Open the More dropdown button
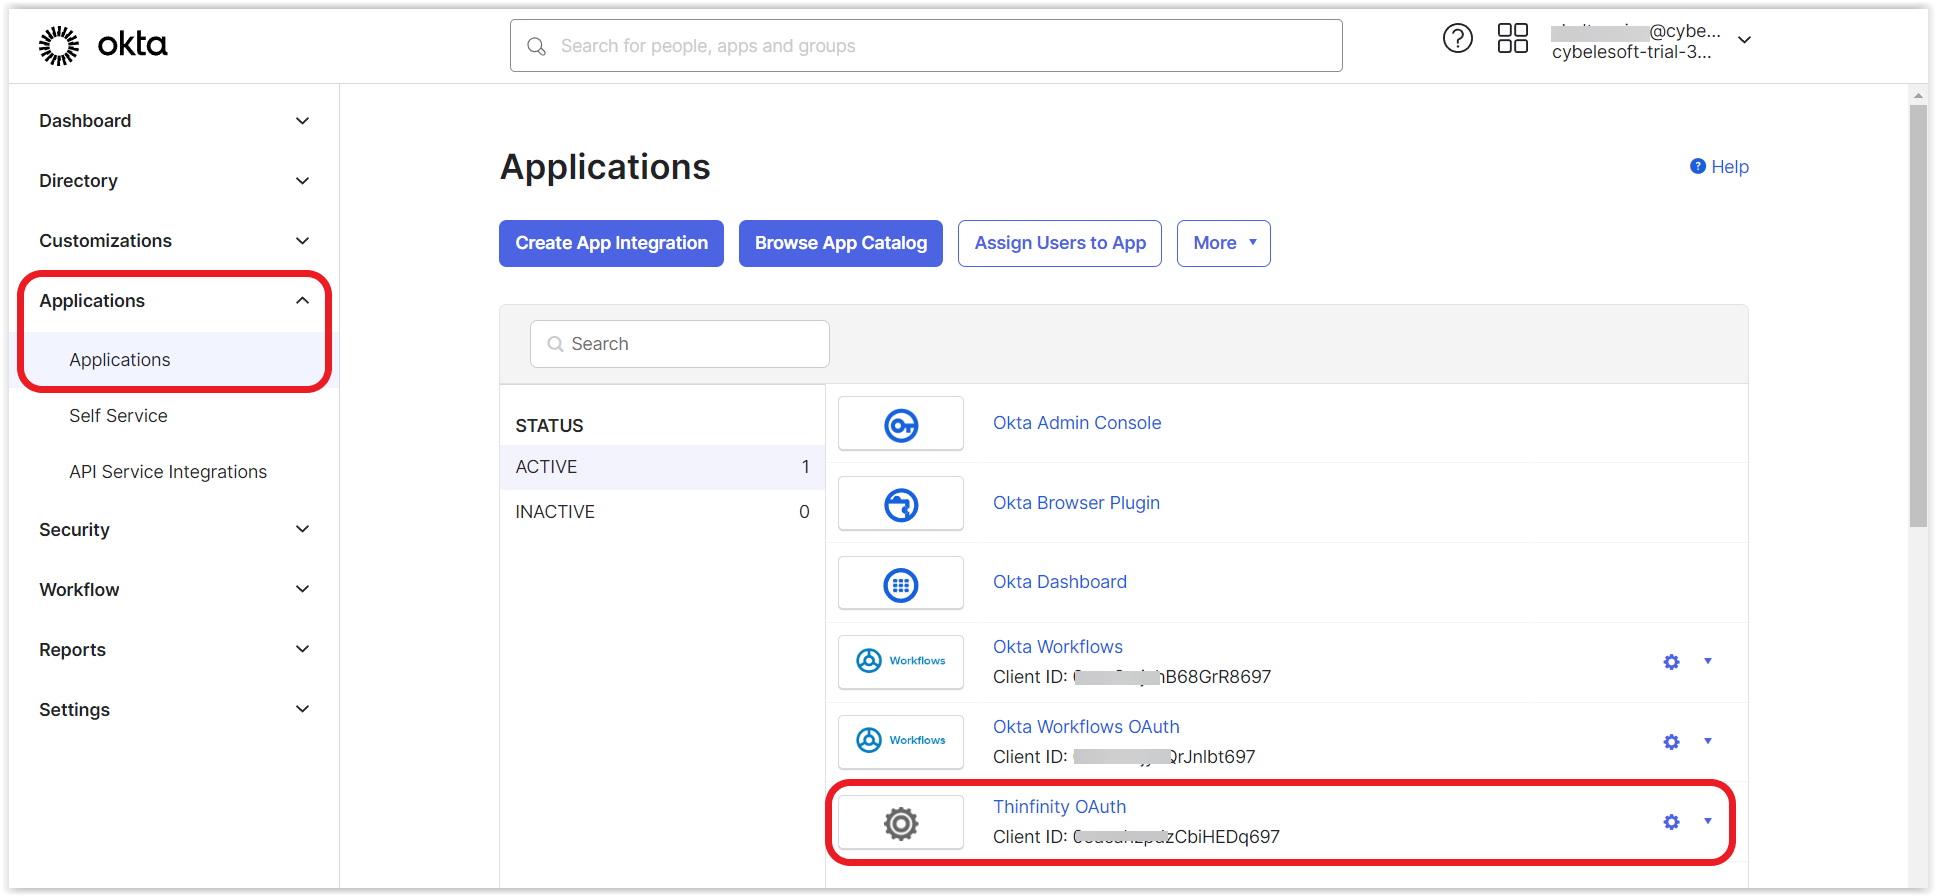This screenshot has height=896, width=1936. [x=1224, y=243]
